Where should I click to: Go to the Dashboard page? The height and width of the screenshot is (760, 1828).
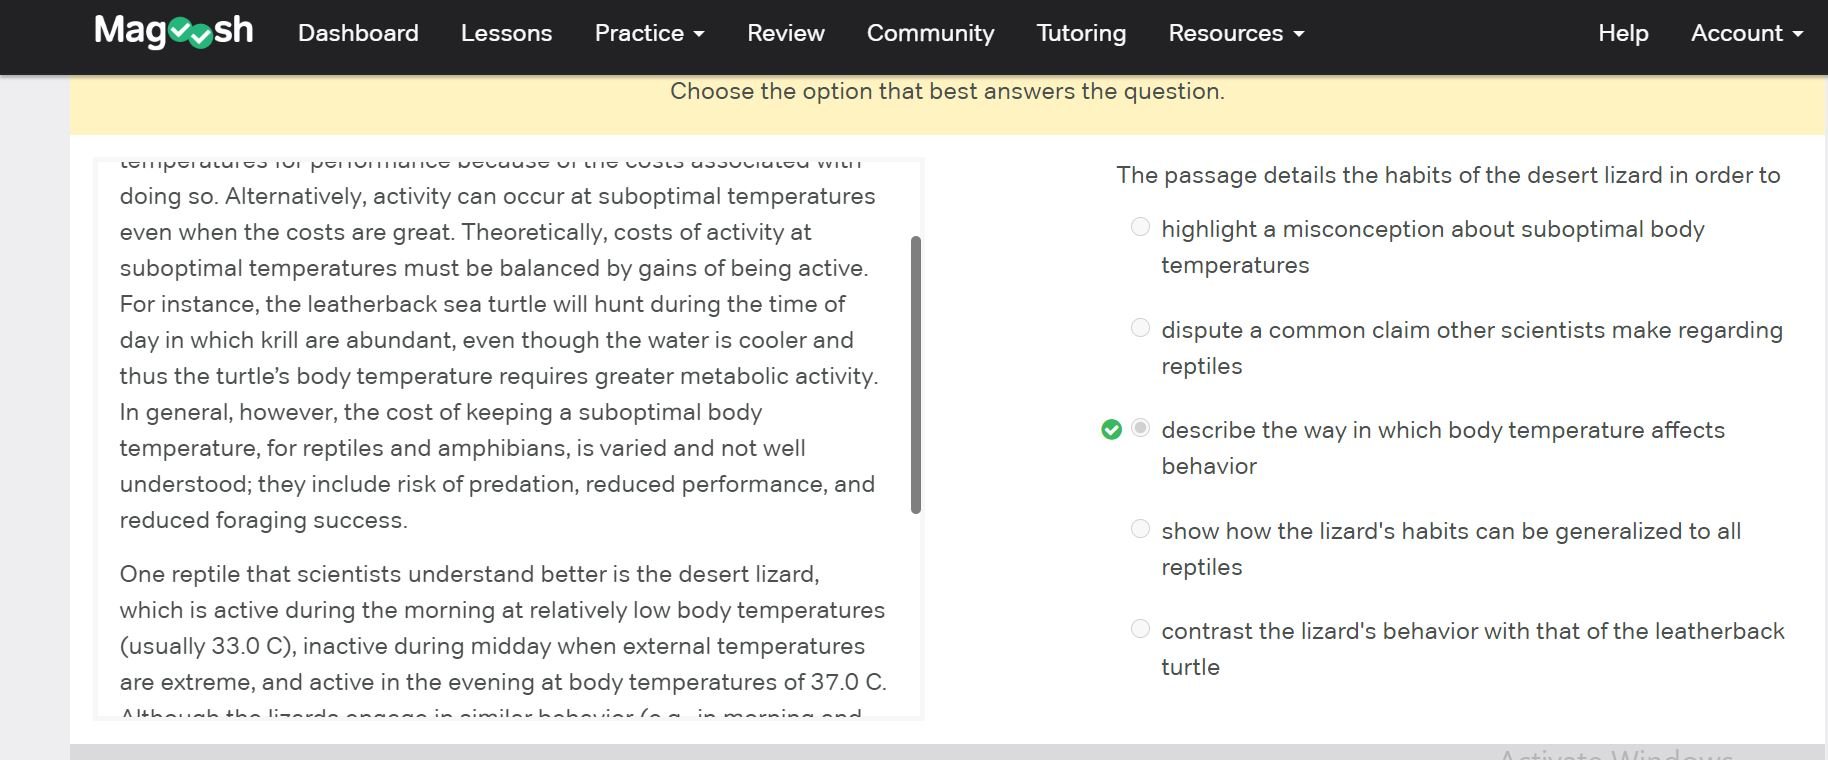coord(358,33)
